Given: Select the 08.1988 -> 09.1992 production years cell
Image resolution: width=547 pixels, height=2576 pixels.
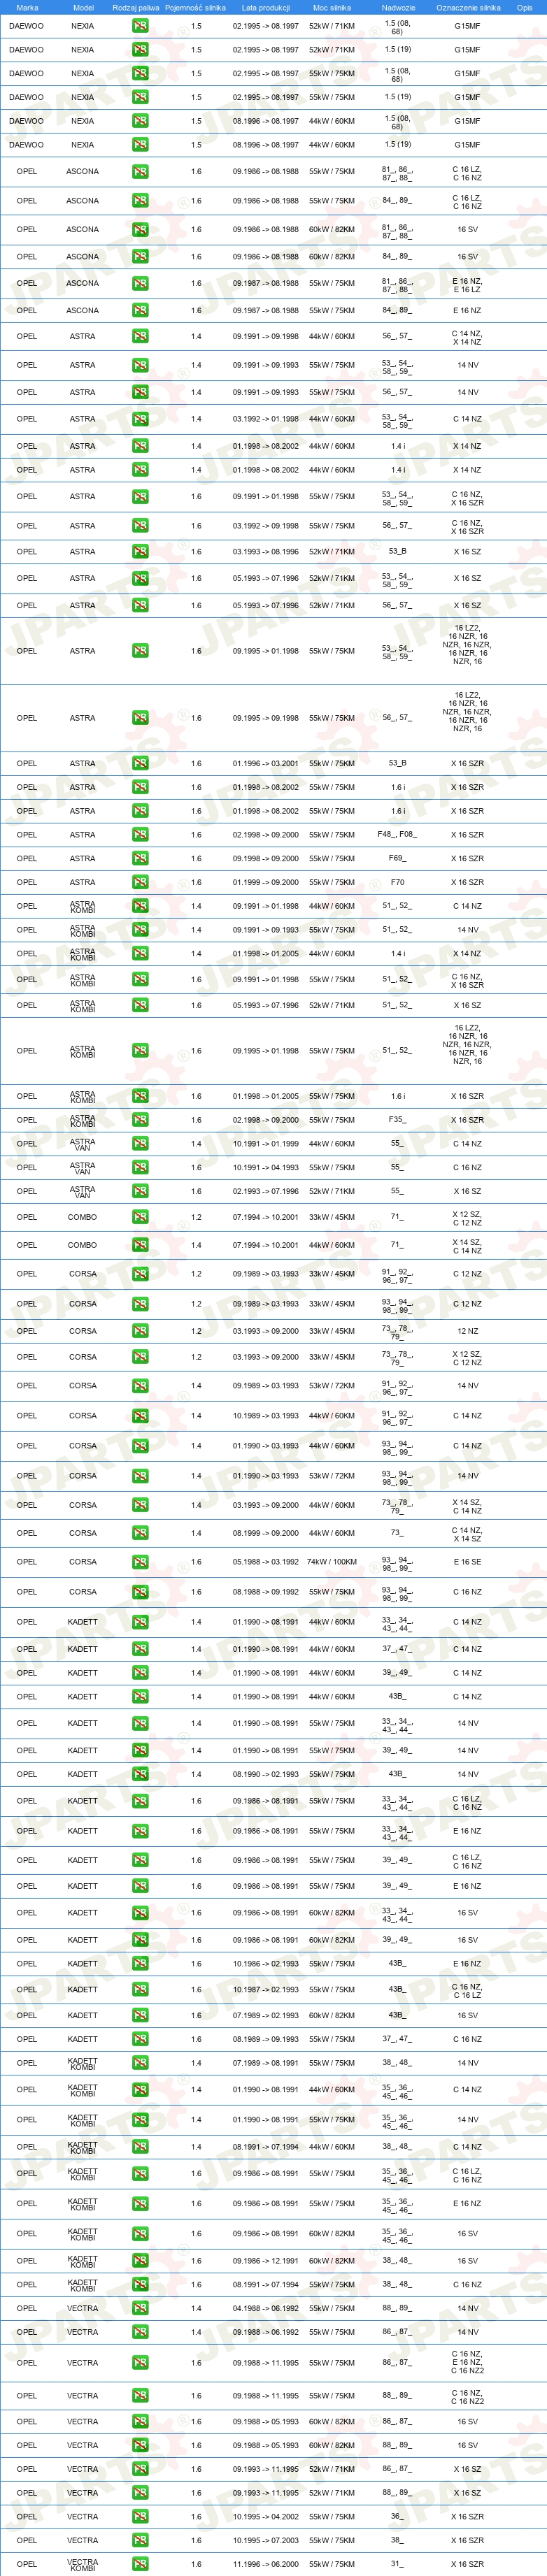Looking at the screenshot, I should pos(265,1592).
